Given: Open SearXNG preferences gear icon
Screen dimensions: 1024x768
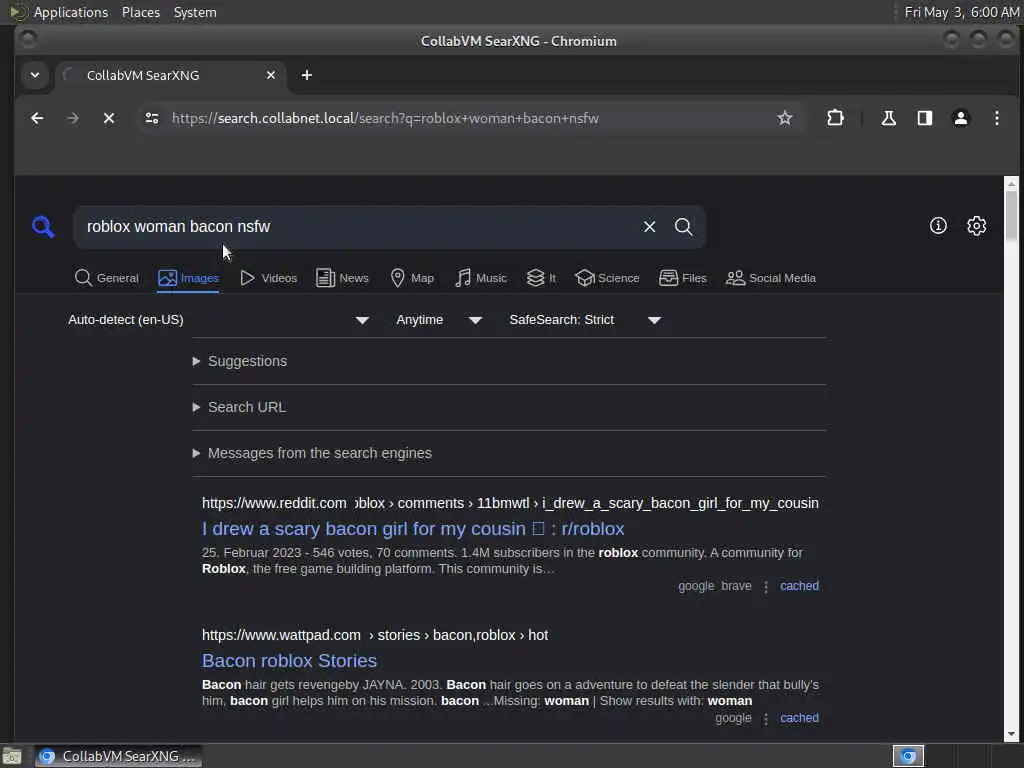Looking at the screenshot, I should (x=976, y=226).
